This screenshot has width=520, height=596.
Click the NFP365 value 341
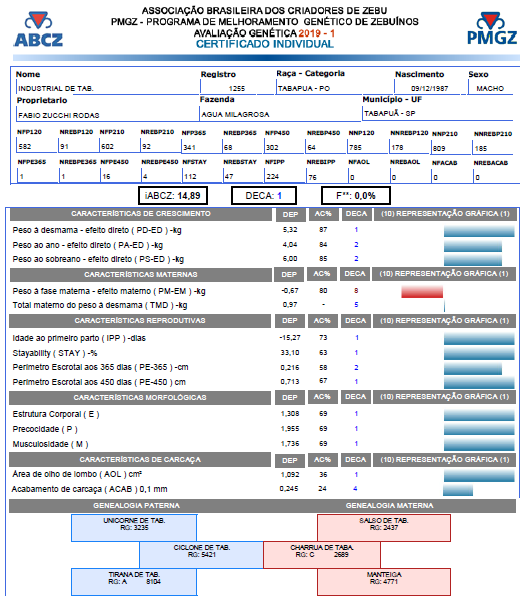point(189,147)
